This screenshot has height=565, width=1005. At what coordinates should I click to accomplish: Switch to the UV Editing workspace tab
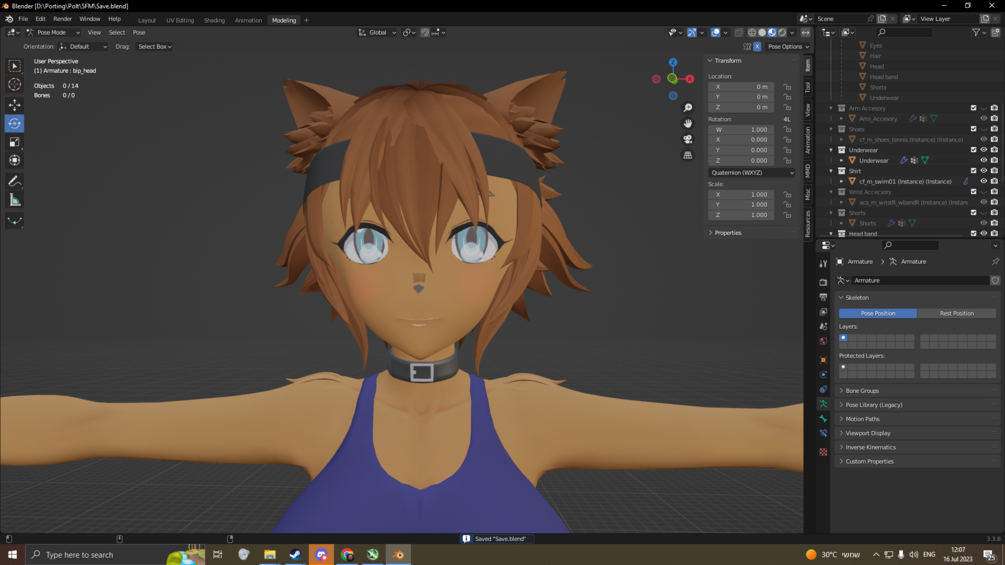(180, 20)
